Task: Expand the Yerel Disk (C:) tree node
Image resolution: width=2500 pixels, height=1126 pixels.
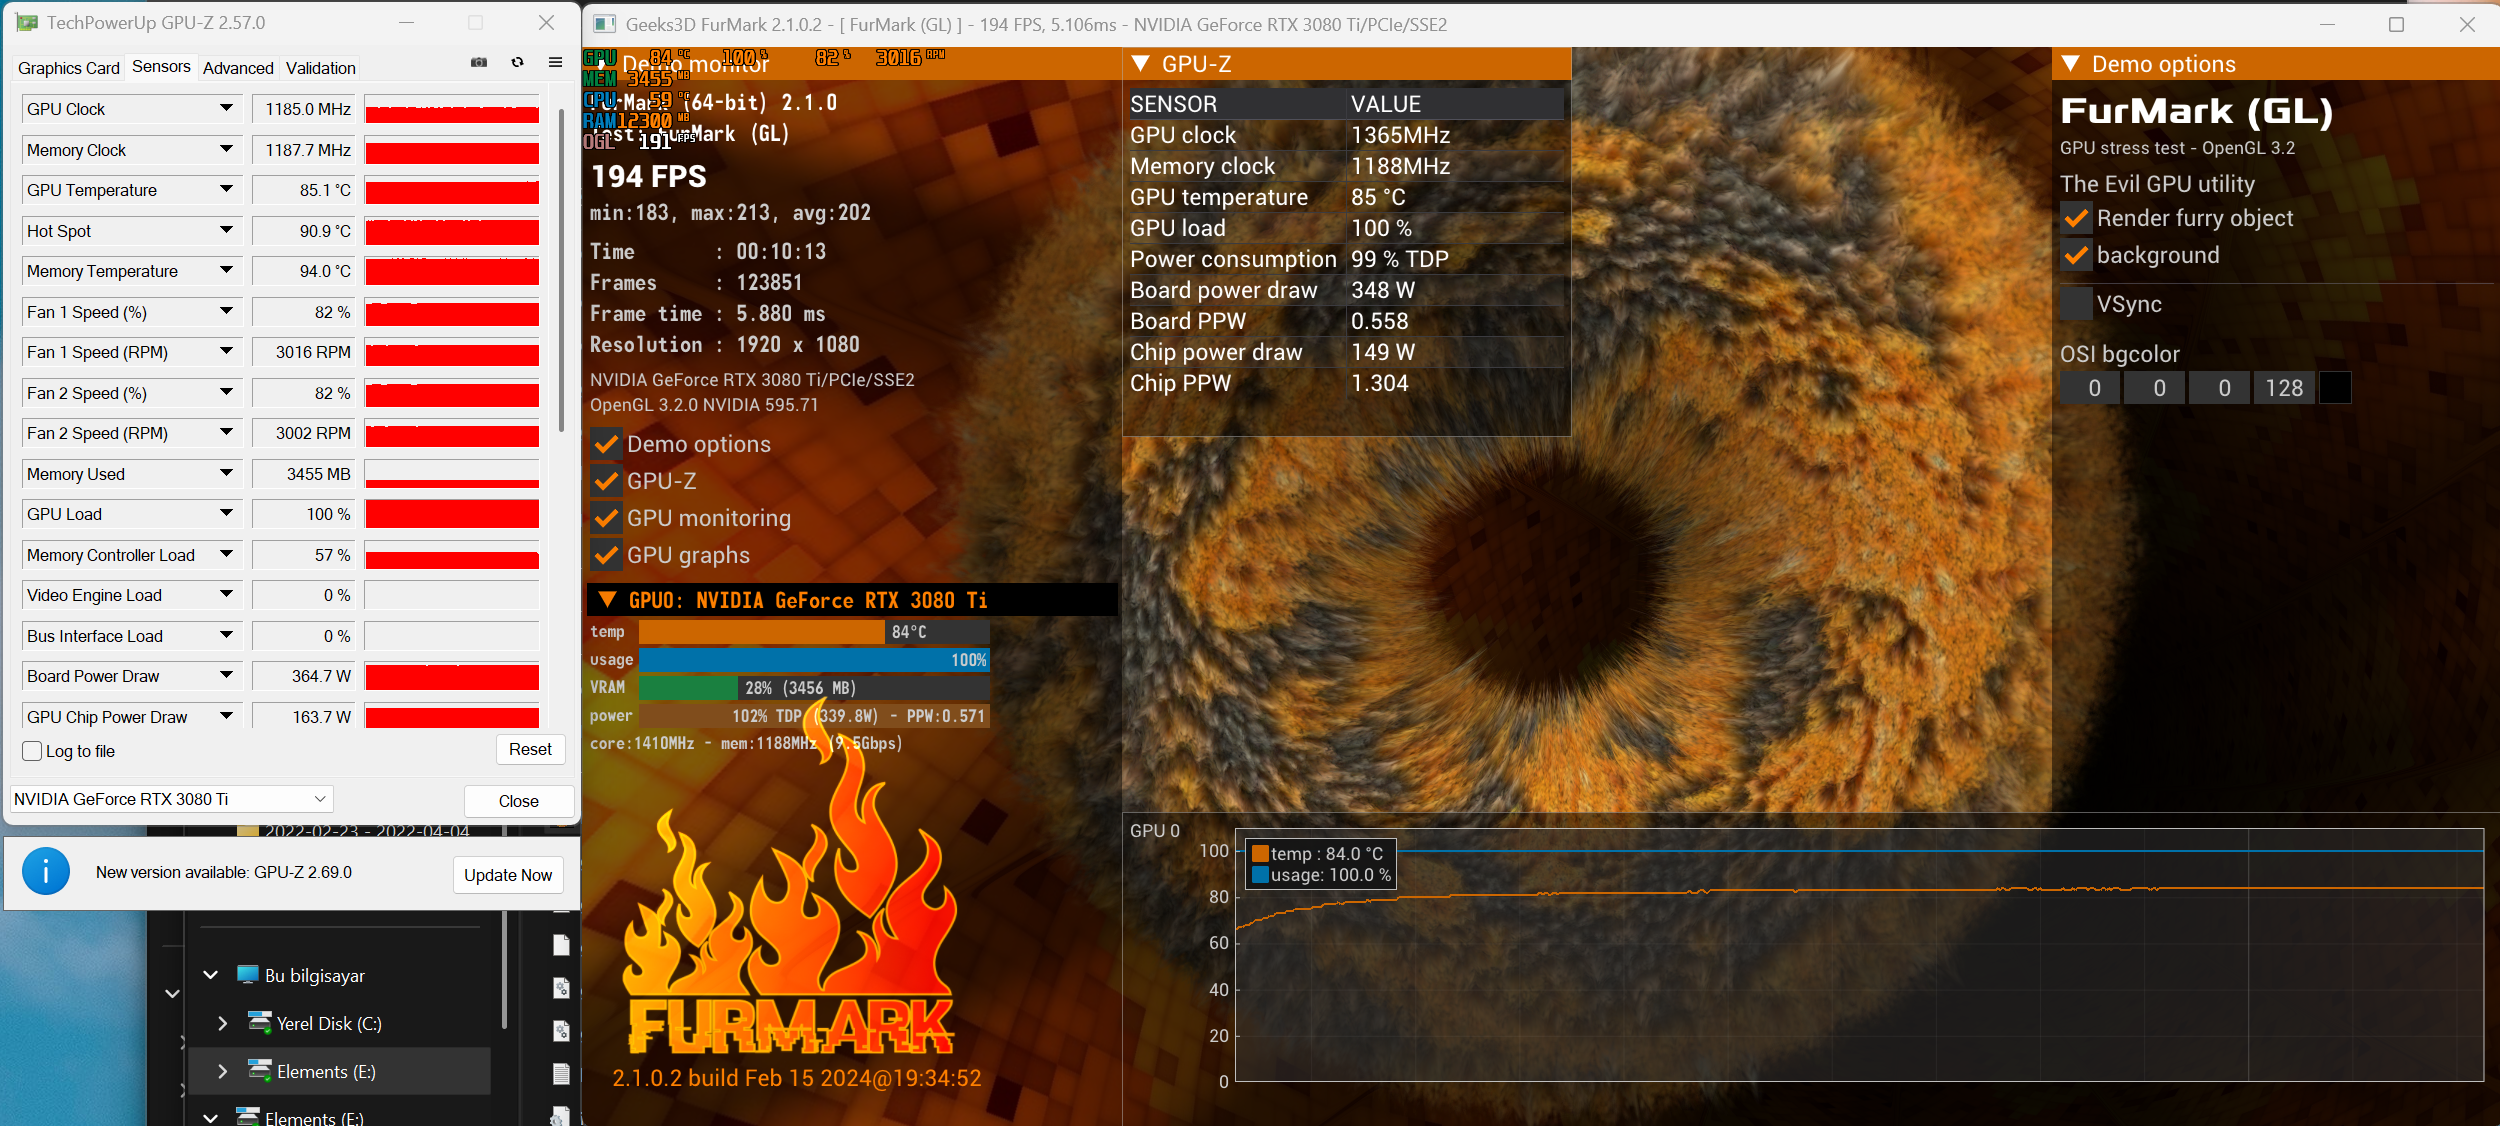Action: point(222,1023)
